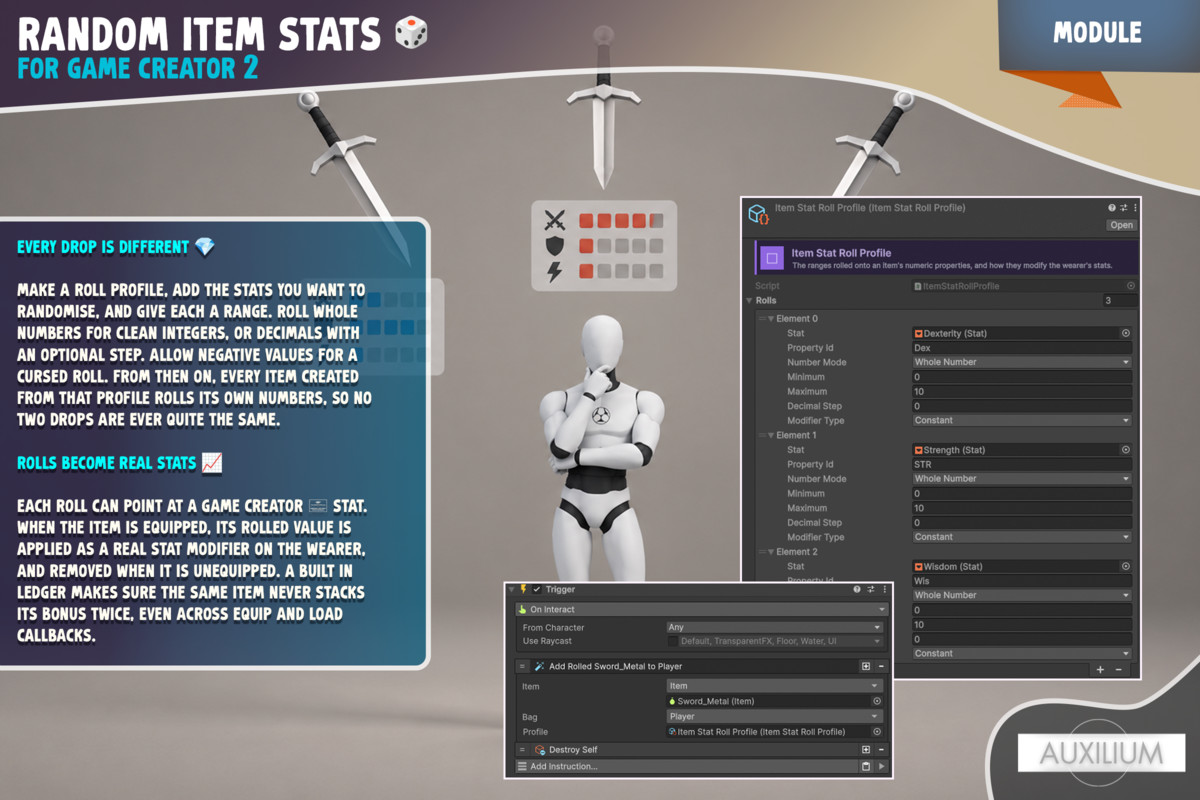Image resolution: width=1200 pixels, height=800 pixels.
Task: Open the On Interact event dropdown
Action: tap(701, 609)
